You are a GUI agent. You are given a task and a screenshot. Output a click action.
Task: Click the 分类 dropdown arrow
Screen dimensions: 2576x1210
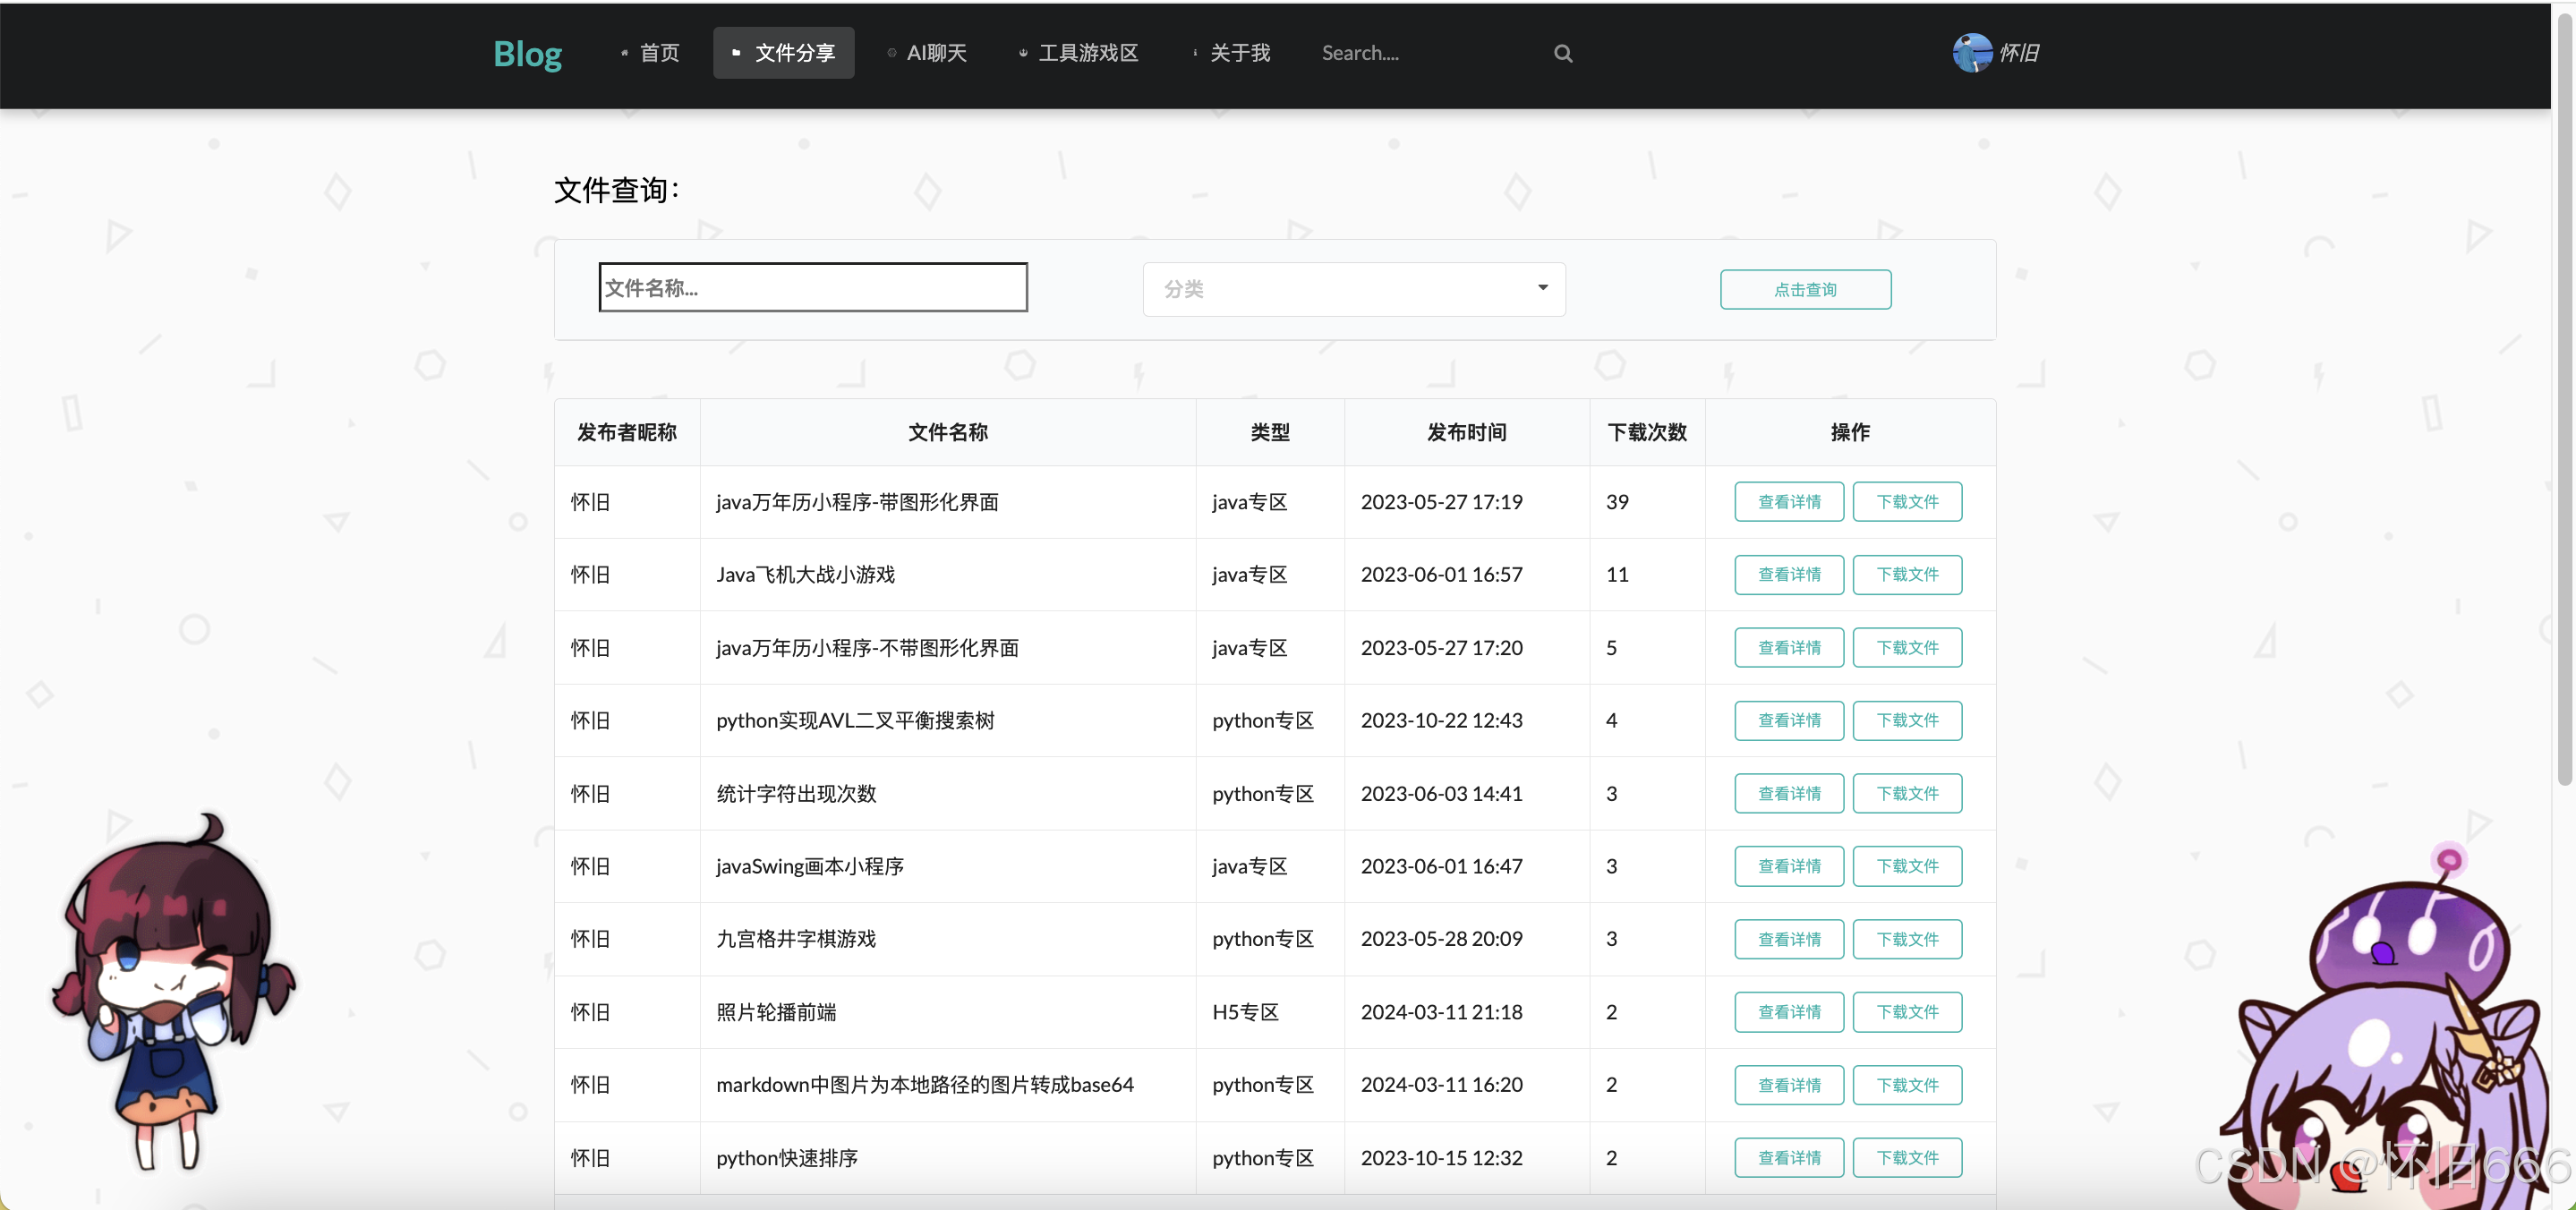1542,288
